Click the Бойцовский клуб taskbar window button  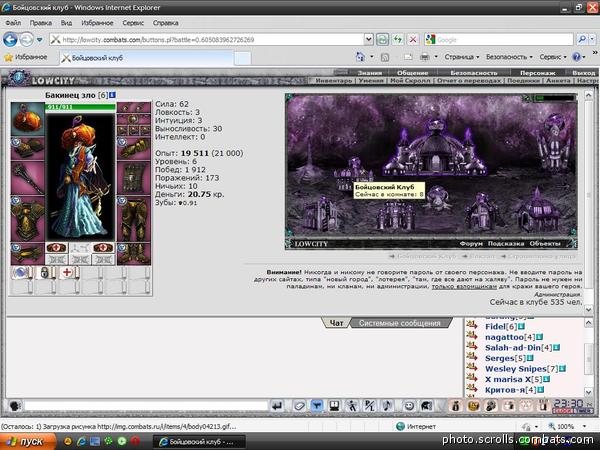(x=199, y=442)
